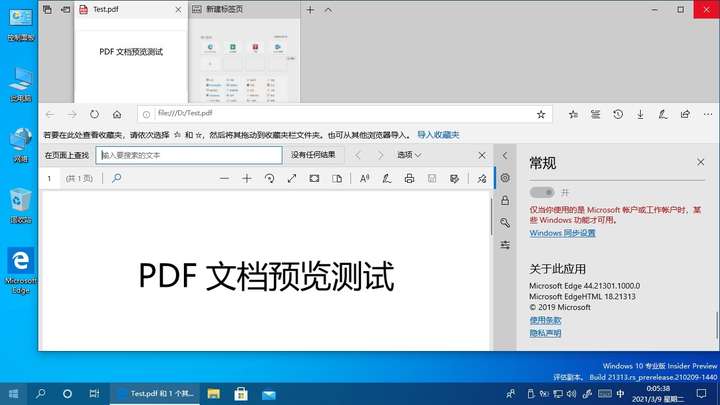Click the 新建标签页 tab preview thumbnail
The height and width of the screenshot is (405, 720).
click(244, 61)
